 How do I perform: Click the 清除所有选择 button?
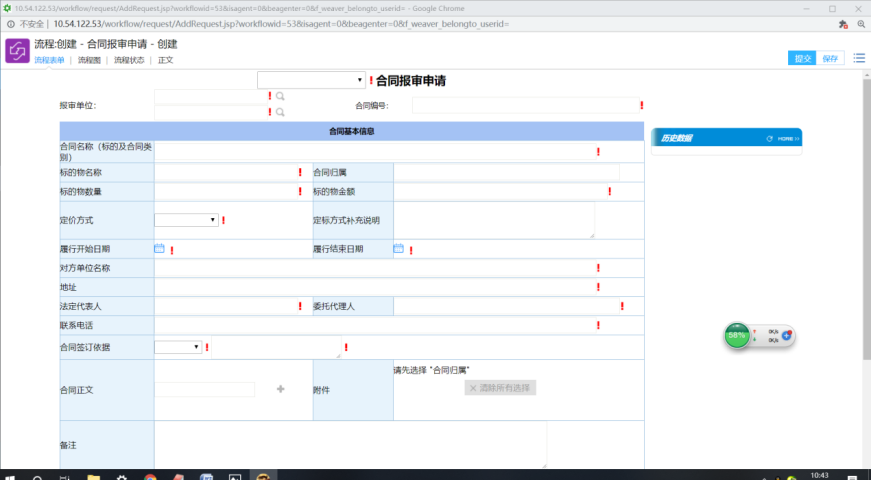pos(500,388)
